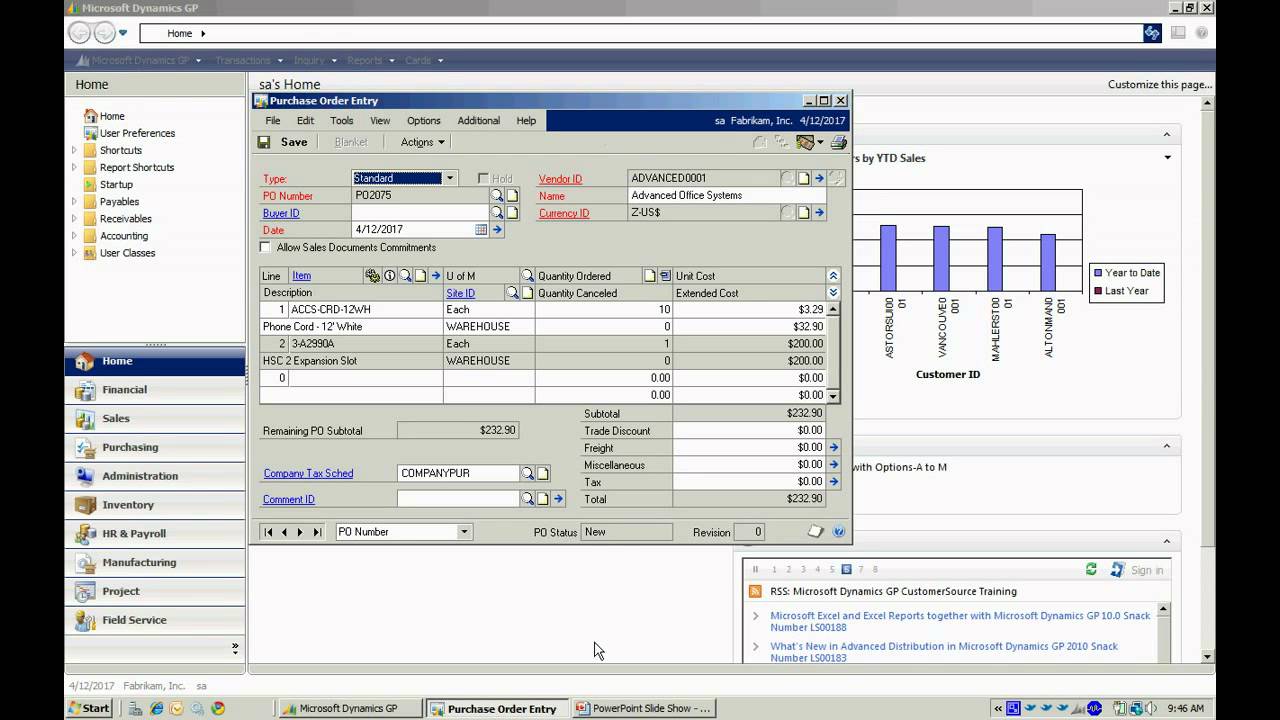Click the Miscellaneous expansion arrow
The image size is (1280, 720).
833,465
